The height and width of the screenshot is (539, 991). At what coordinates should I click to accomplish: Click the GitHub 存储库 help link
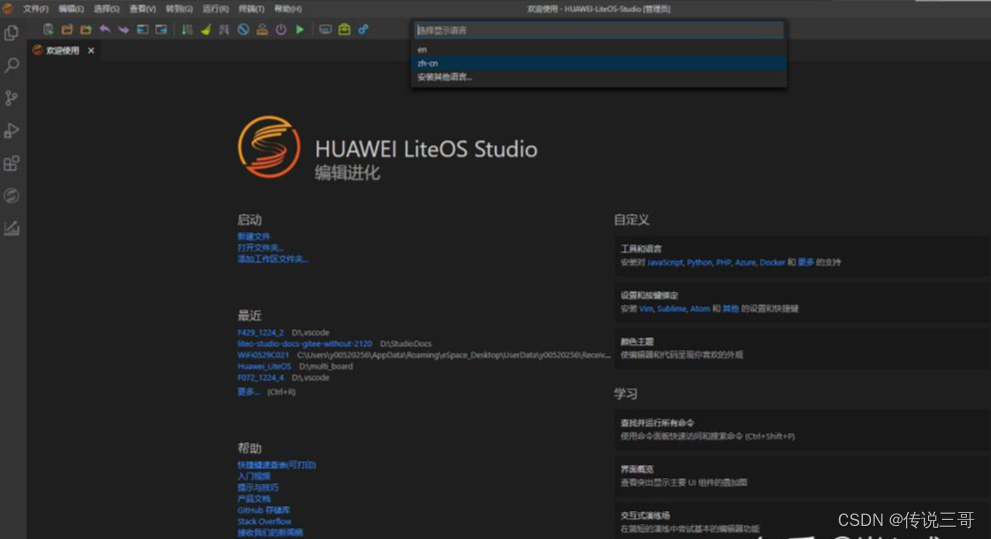point(264,511)
